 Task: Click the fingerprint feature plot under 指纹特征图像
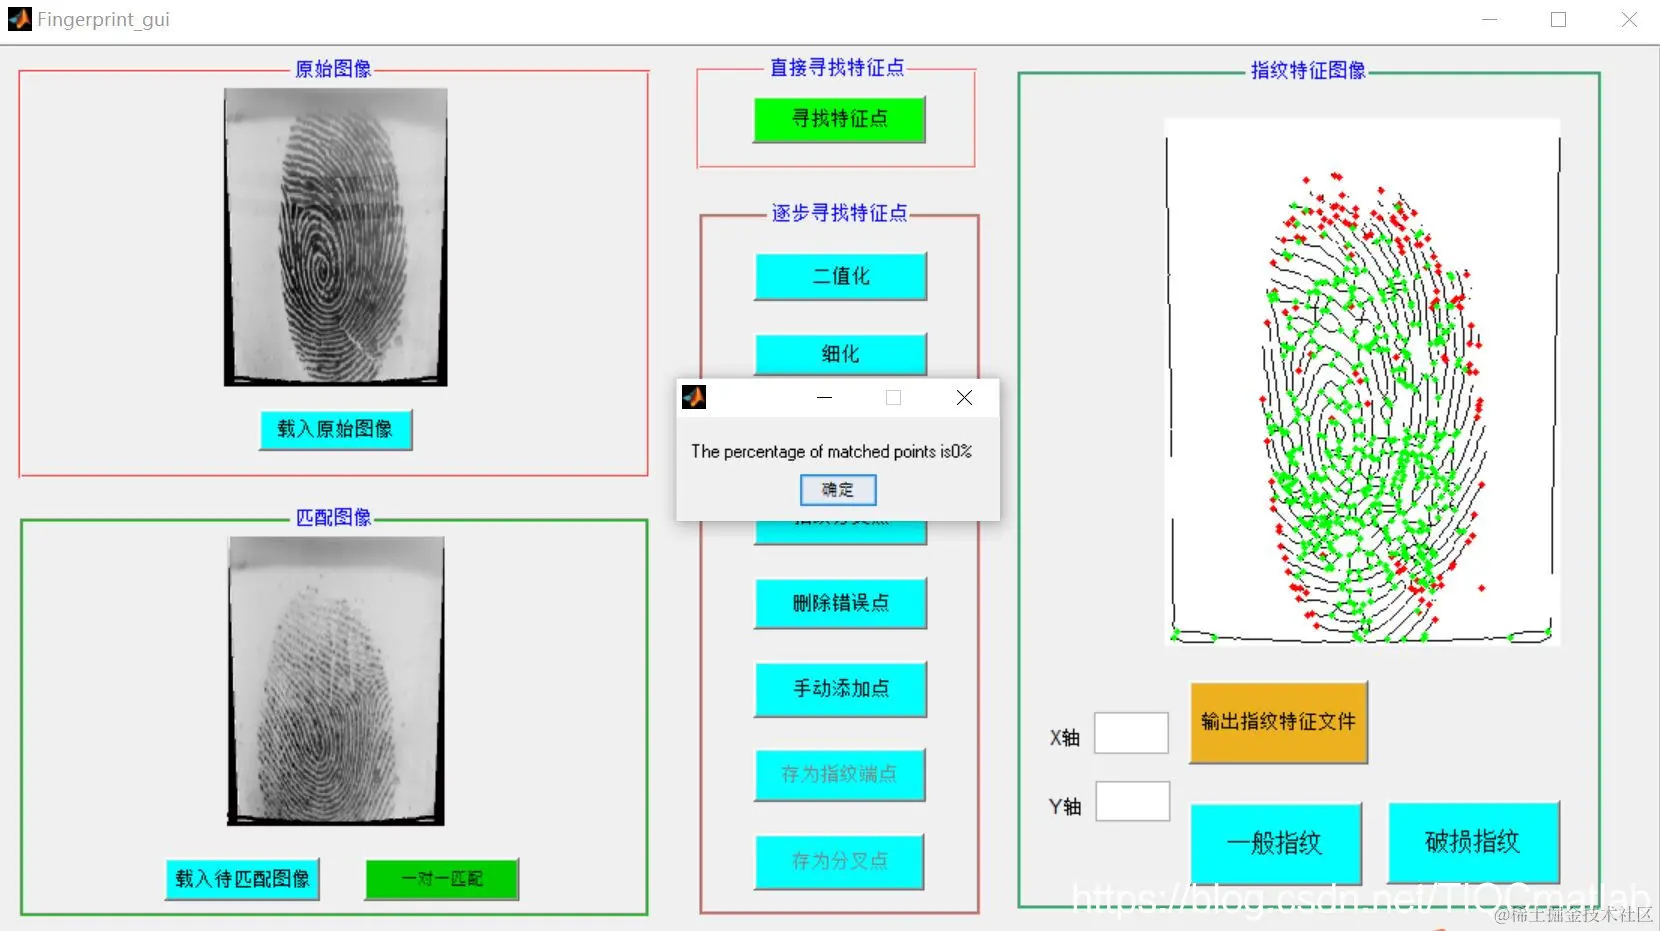click(x=1362, y=382)
